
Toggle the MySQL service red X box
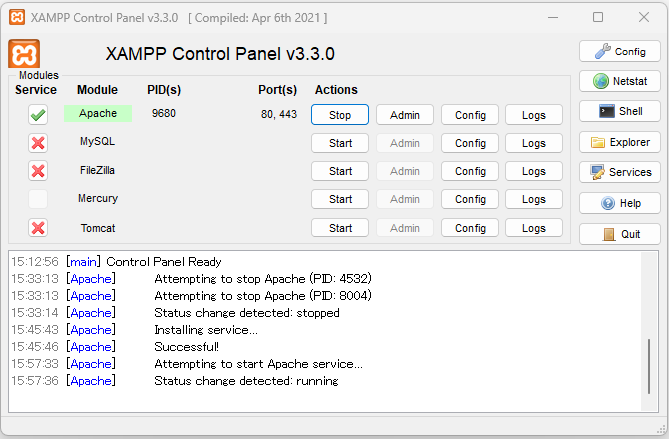pos(38,142)
